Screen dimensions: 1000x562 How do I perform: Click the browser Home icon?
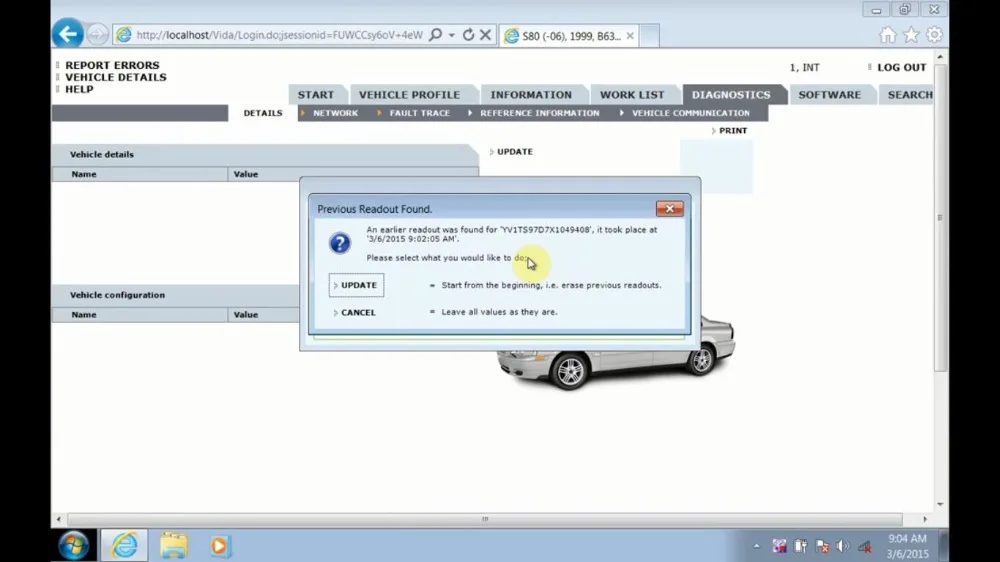[x=888, y=35]
